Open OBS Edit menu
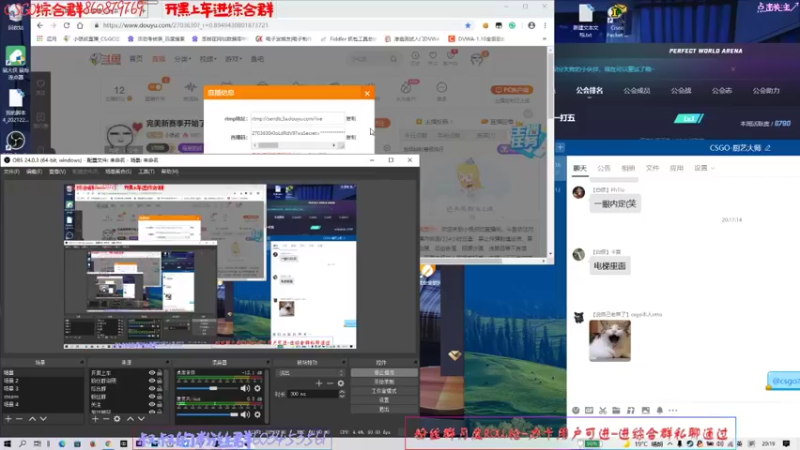The width and height of the screenshot is (800, 450). click(34, 172)
